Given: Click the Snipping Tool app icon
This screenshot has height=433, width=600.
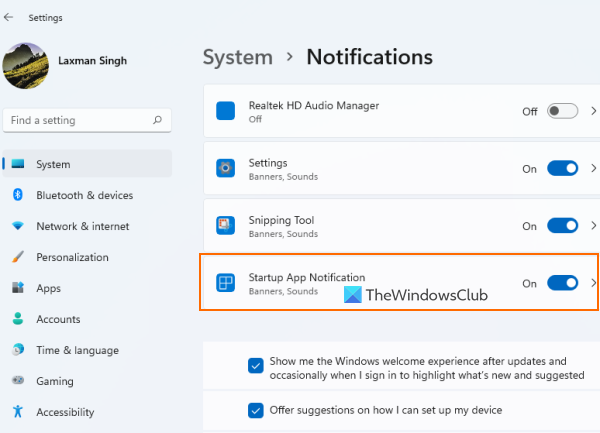Looking at the screenshot, I should [226, 226].
